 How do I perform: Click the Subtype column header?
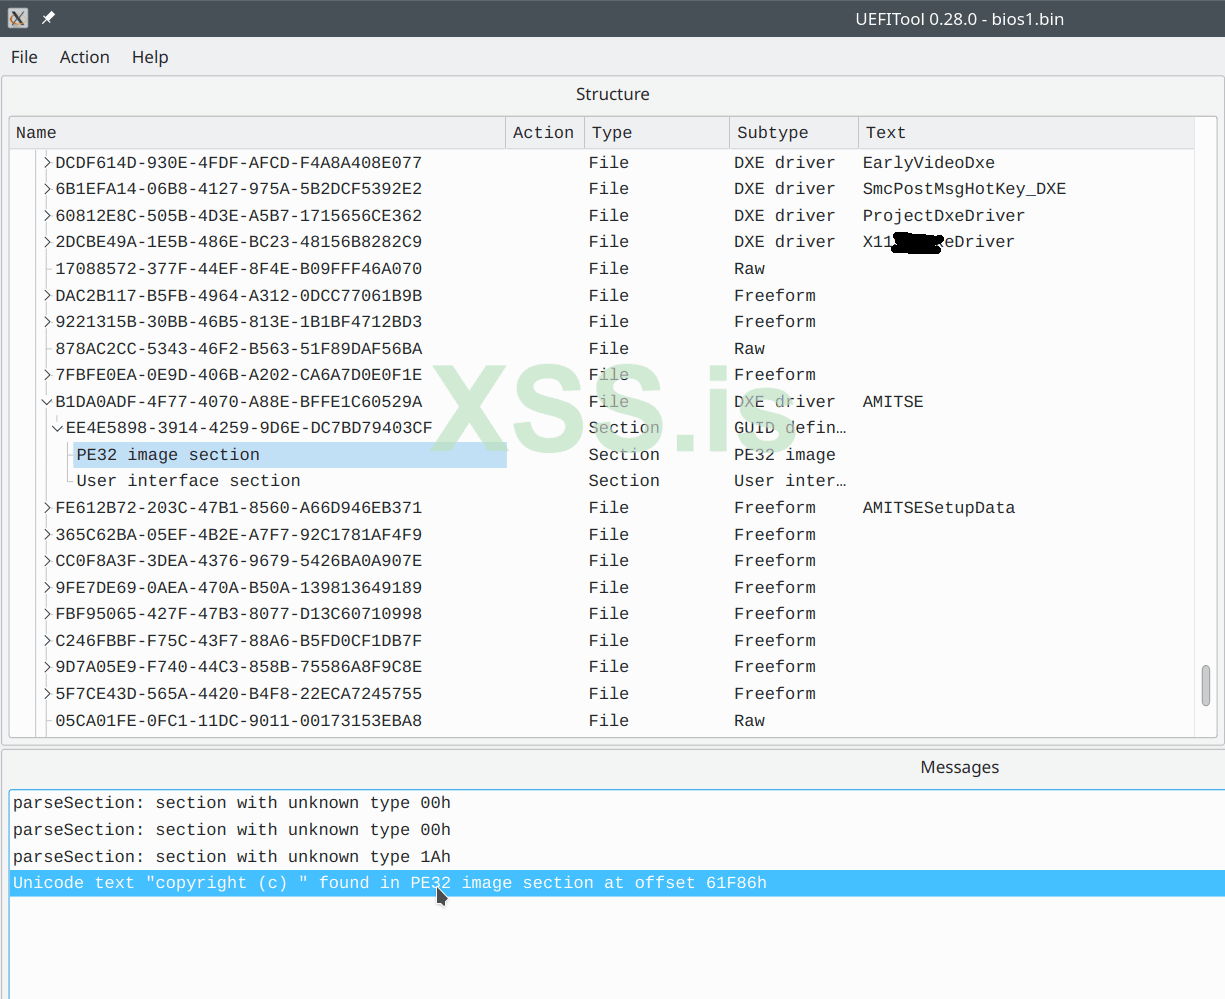793,133
